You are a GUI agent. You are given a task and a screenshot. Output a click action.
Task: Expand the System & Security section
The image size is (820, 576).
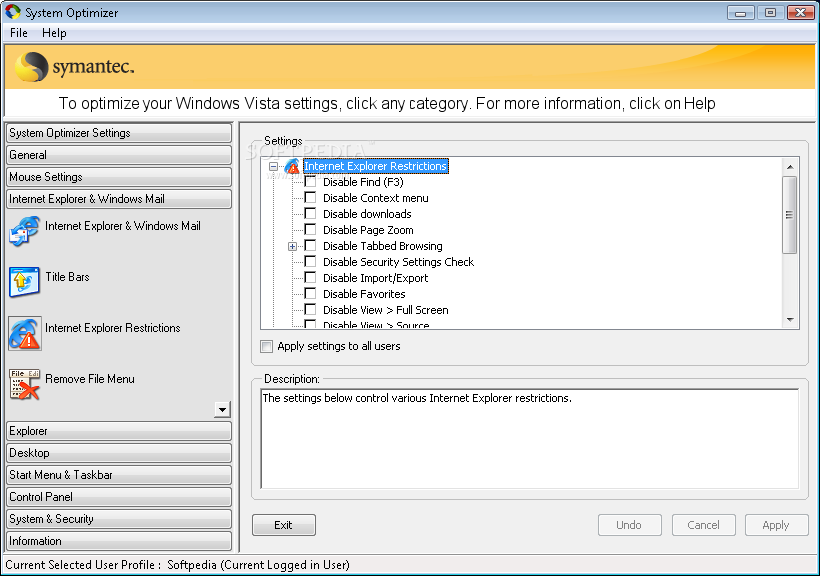119,519
